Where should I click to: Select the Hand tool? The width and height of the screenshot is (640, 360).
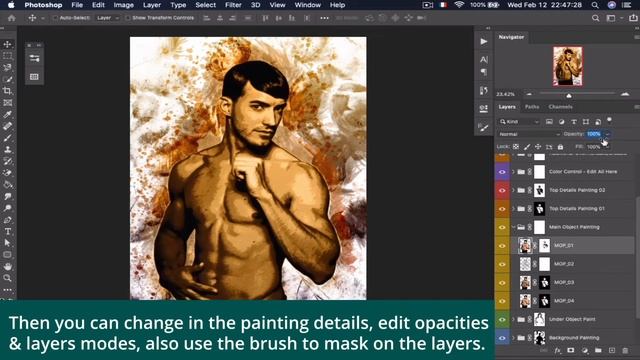[x=7, y=267]
